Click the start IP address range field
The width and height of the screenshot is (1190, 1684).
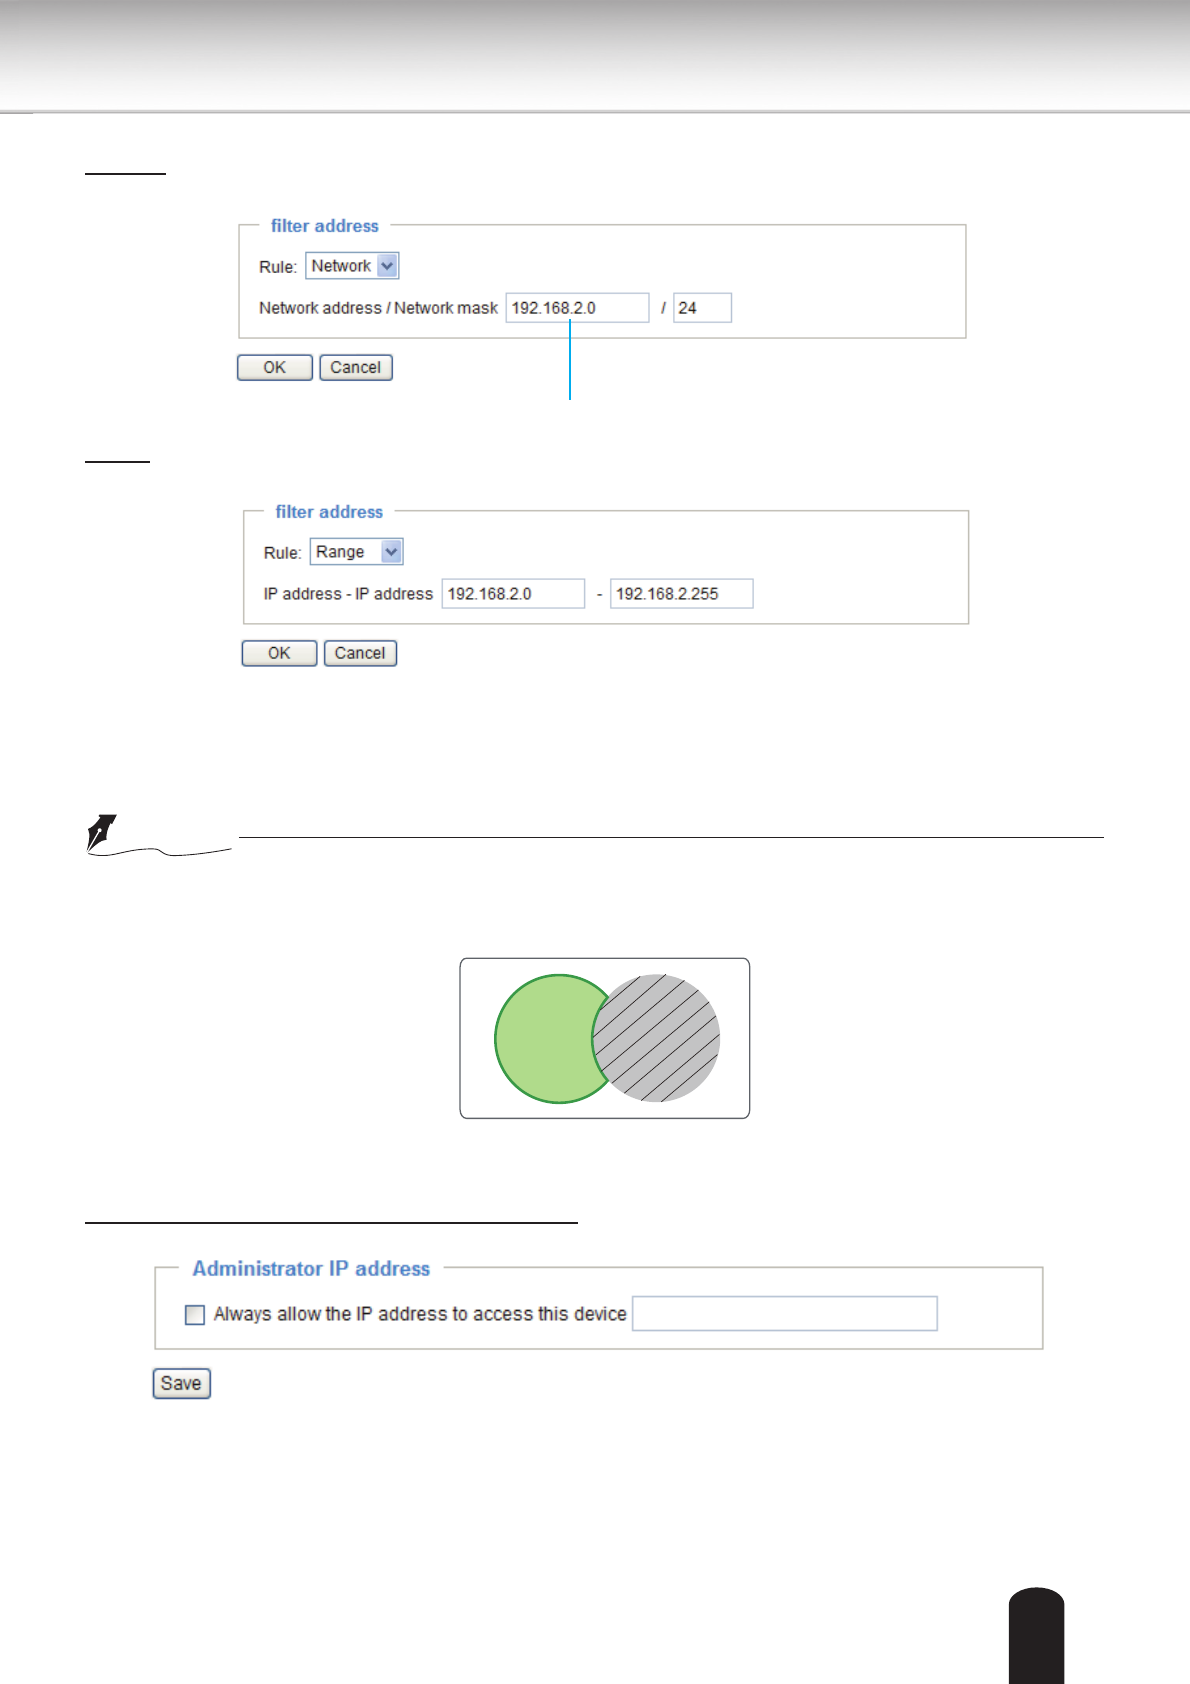(513, 594)
